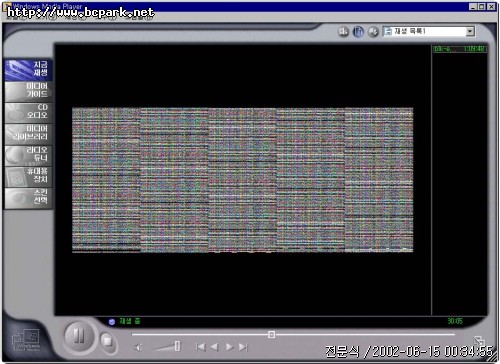500x364 pixels.
Task: Adjust the volume slider handle
Action: 177,346
